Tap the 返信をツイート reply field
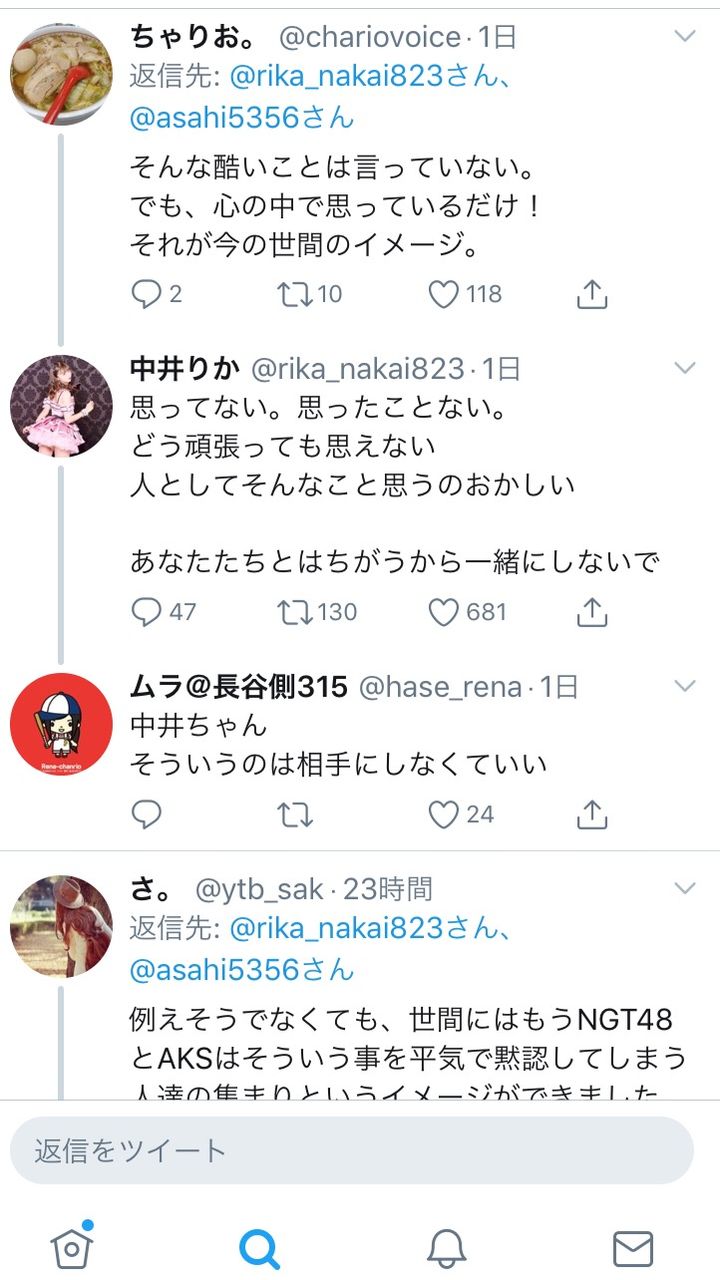This screenshot has width=720, height=1280. [x=352, y=1150]
